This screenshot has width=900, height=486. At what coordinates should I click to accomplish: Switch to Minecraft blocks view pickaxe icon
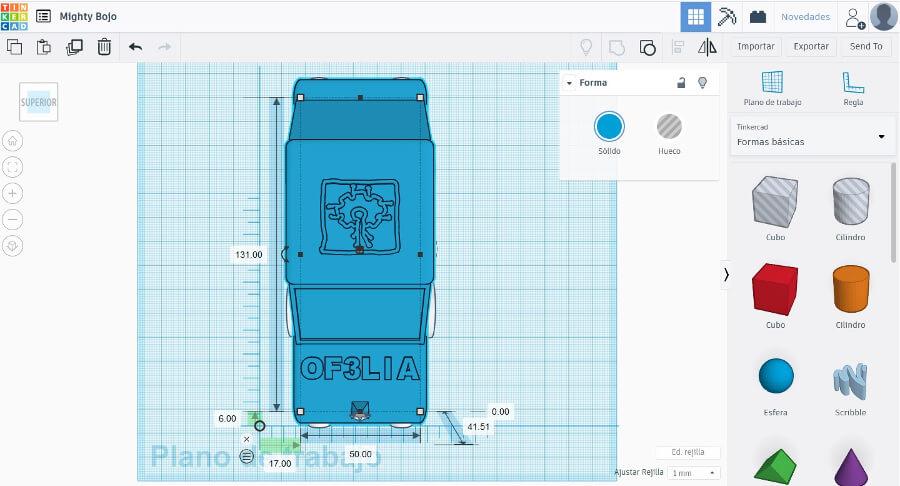pos(727,16)
